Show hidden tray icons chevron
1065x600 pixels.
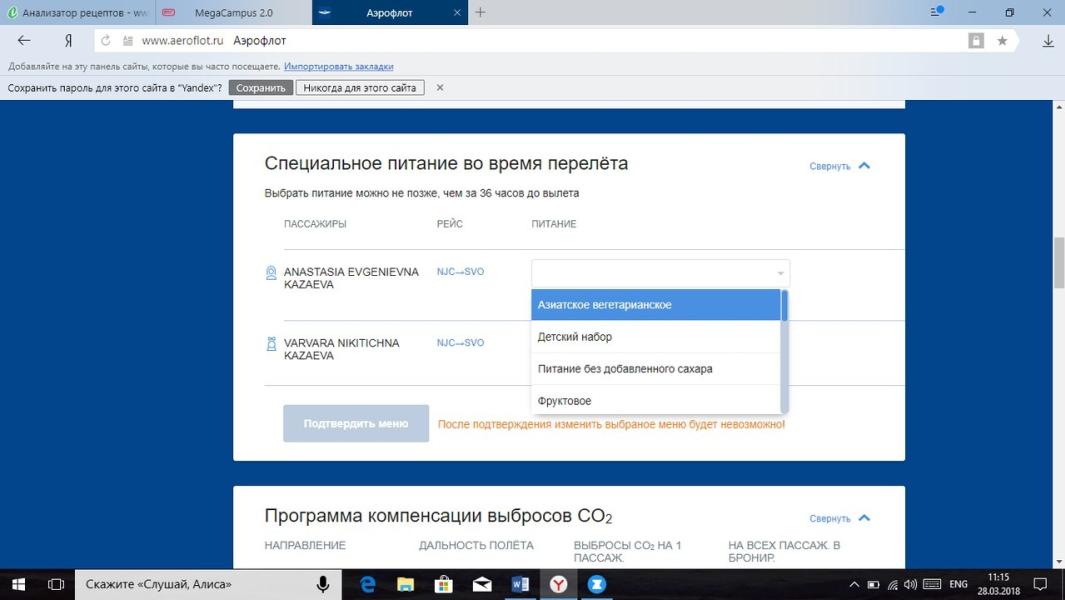click(854, 584)
